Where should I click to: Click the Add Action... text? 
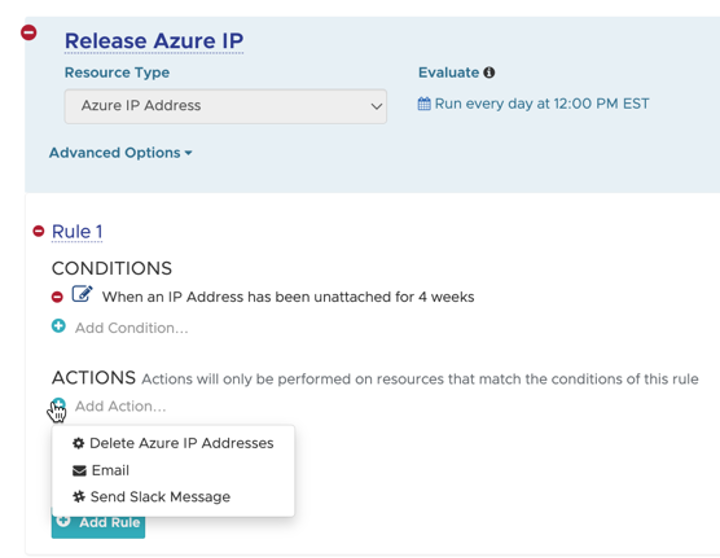[121, 406]
